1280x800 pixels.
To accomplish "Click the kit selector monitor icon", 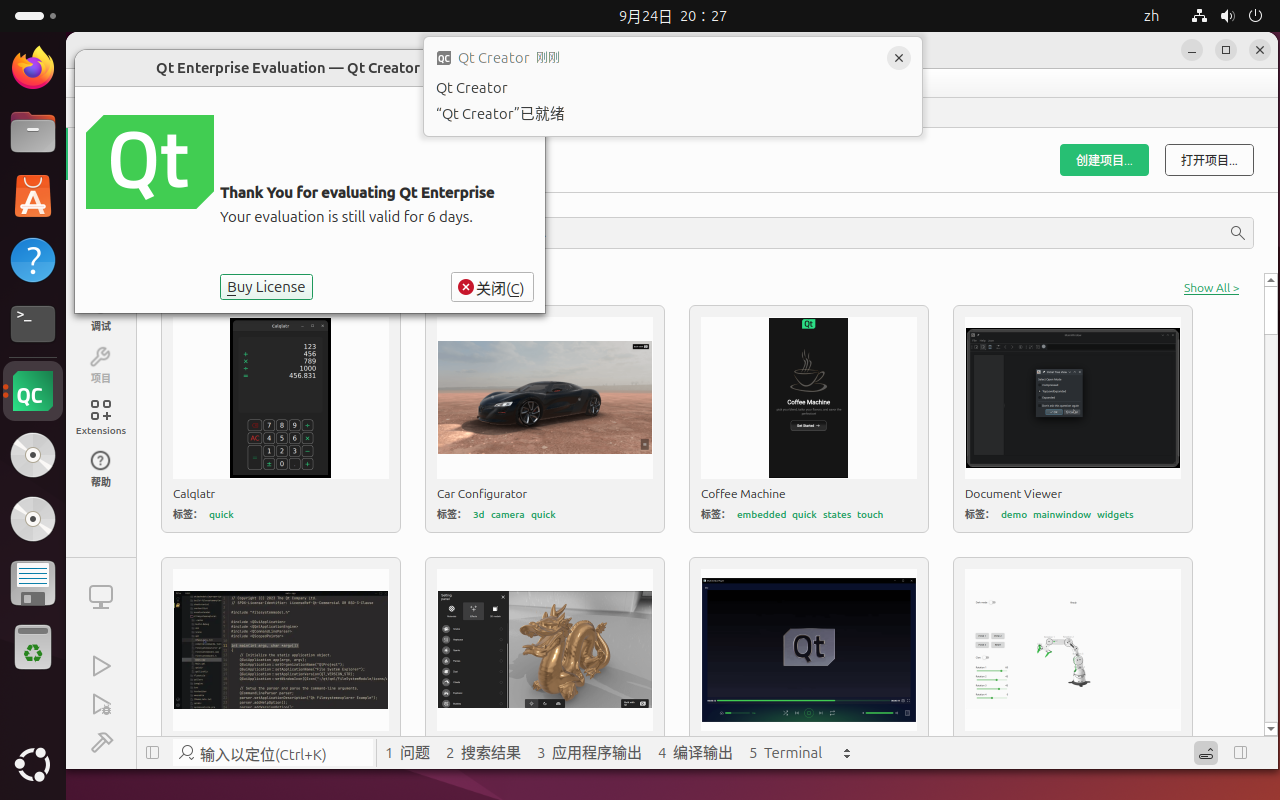I will 101,597.
